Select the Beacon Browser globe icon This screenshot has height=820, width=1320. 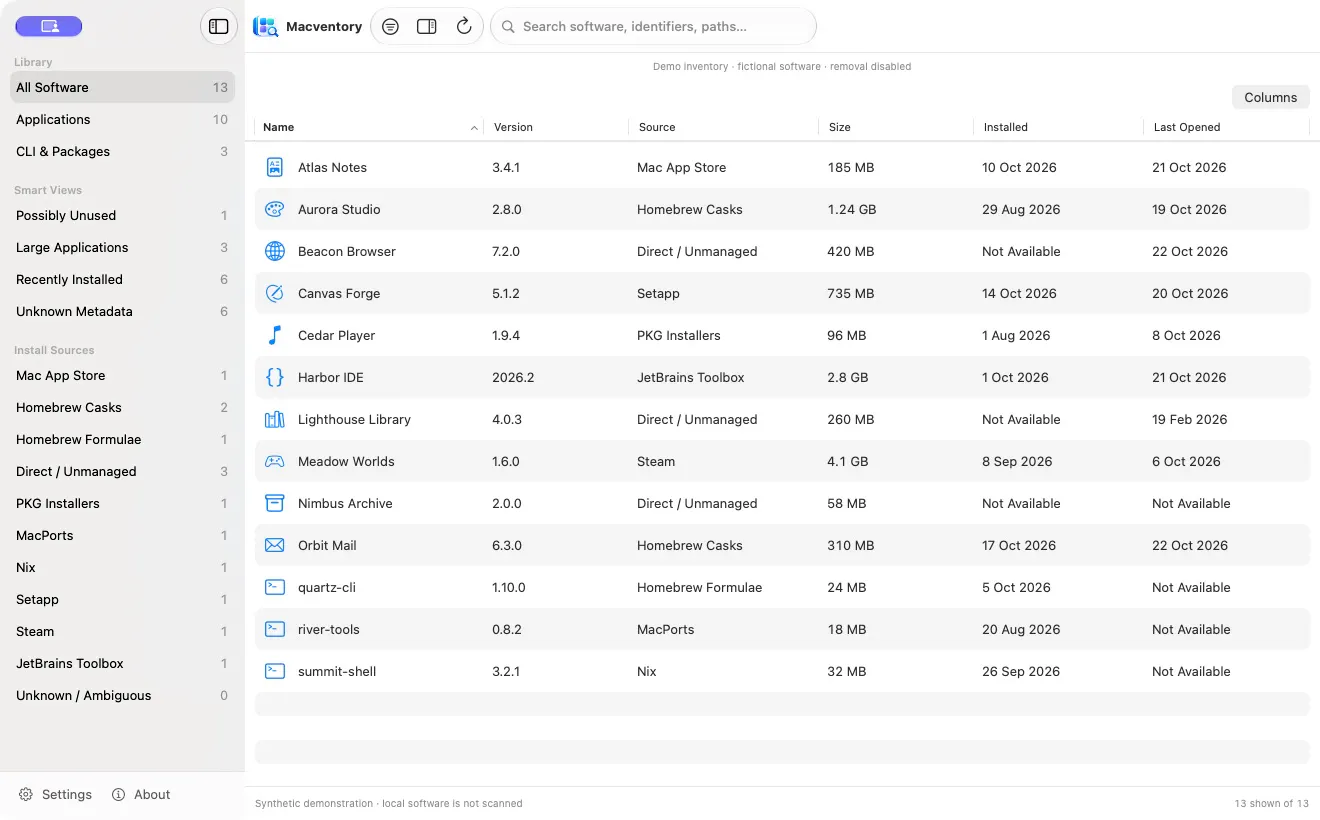coord(275,252)
